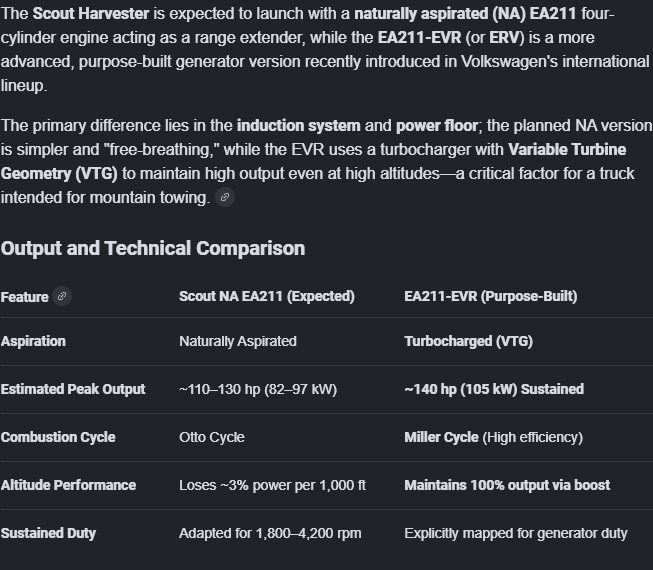Select the "EA211-EVR (Purpose-Built)" column header
The width and height of the screenshot is (653, 570).
(490, 297)
